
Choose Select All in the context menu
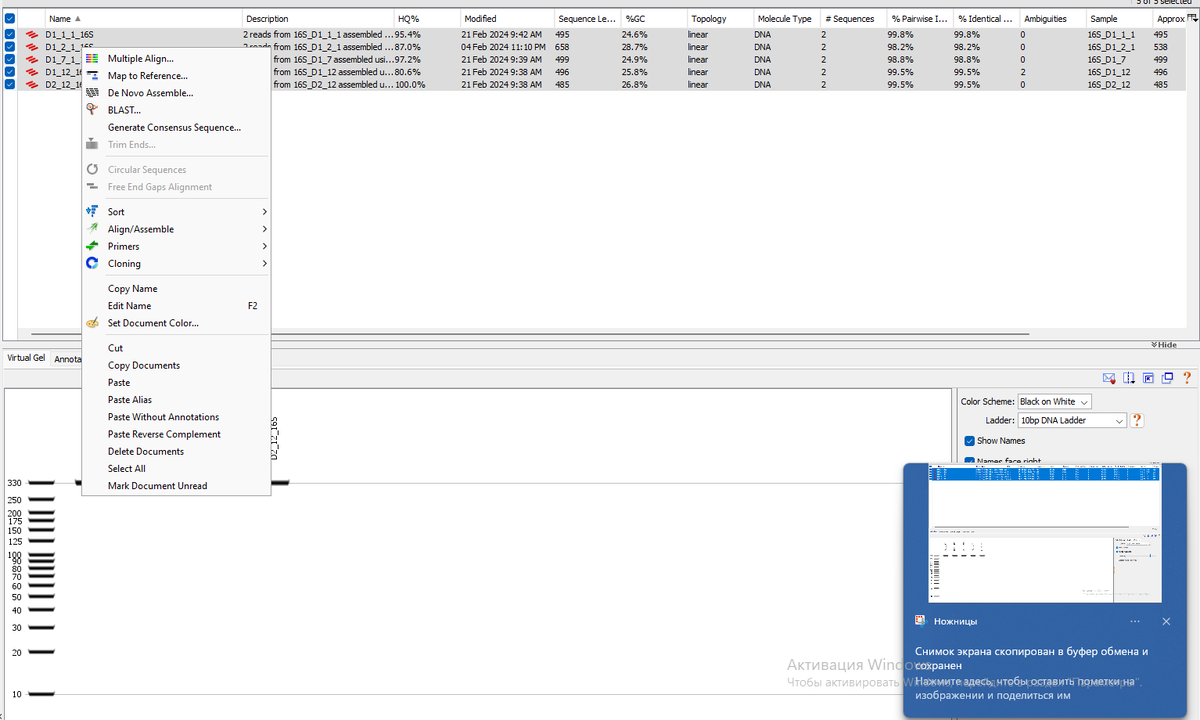coord(176,468)
